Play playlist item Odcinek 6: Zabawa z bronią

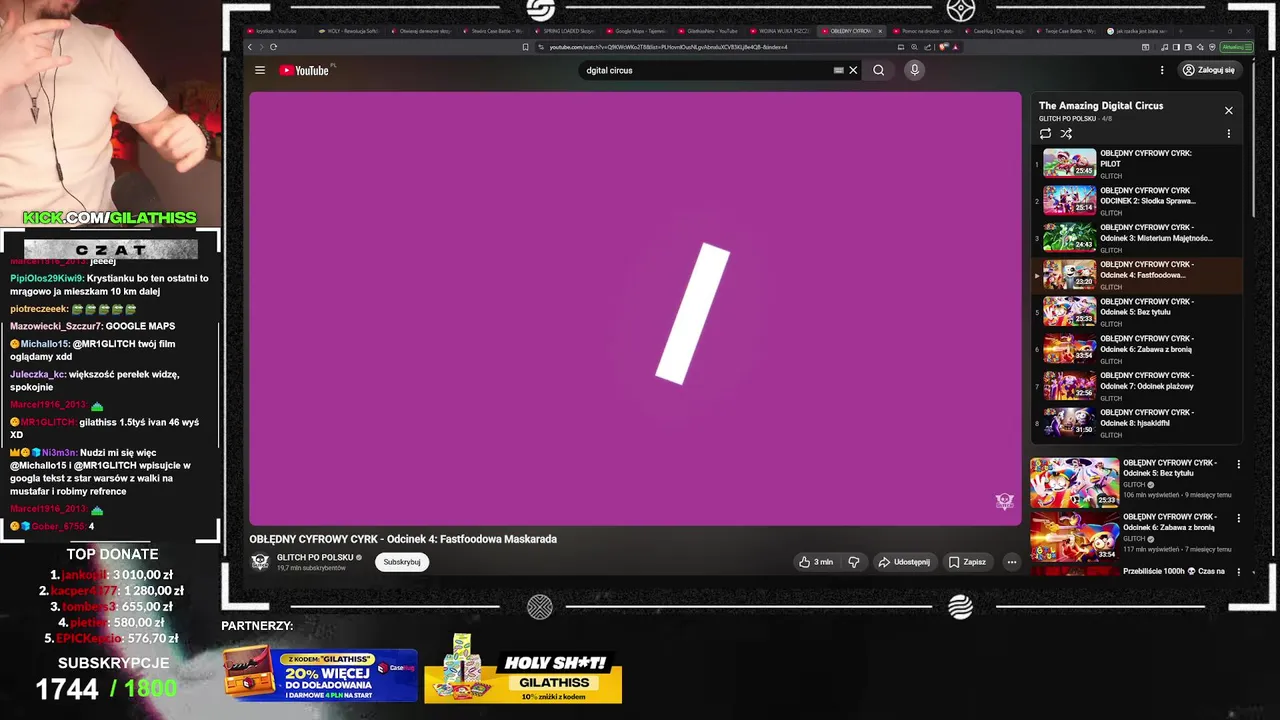point(1138,348)
